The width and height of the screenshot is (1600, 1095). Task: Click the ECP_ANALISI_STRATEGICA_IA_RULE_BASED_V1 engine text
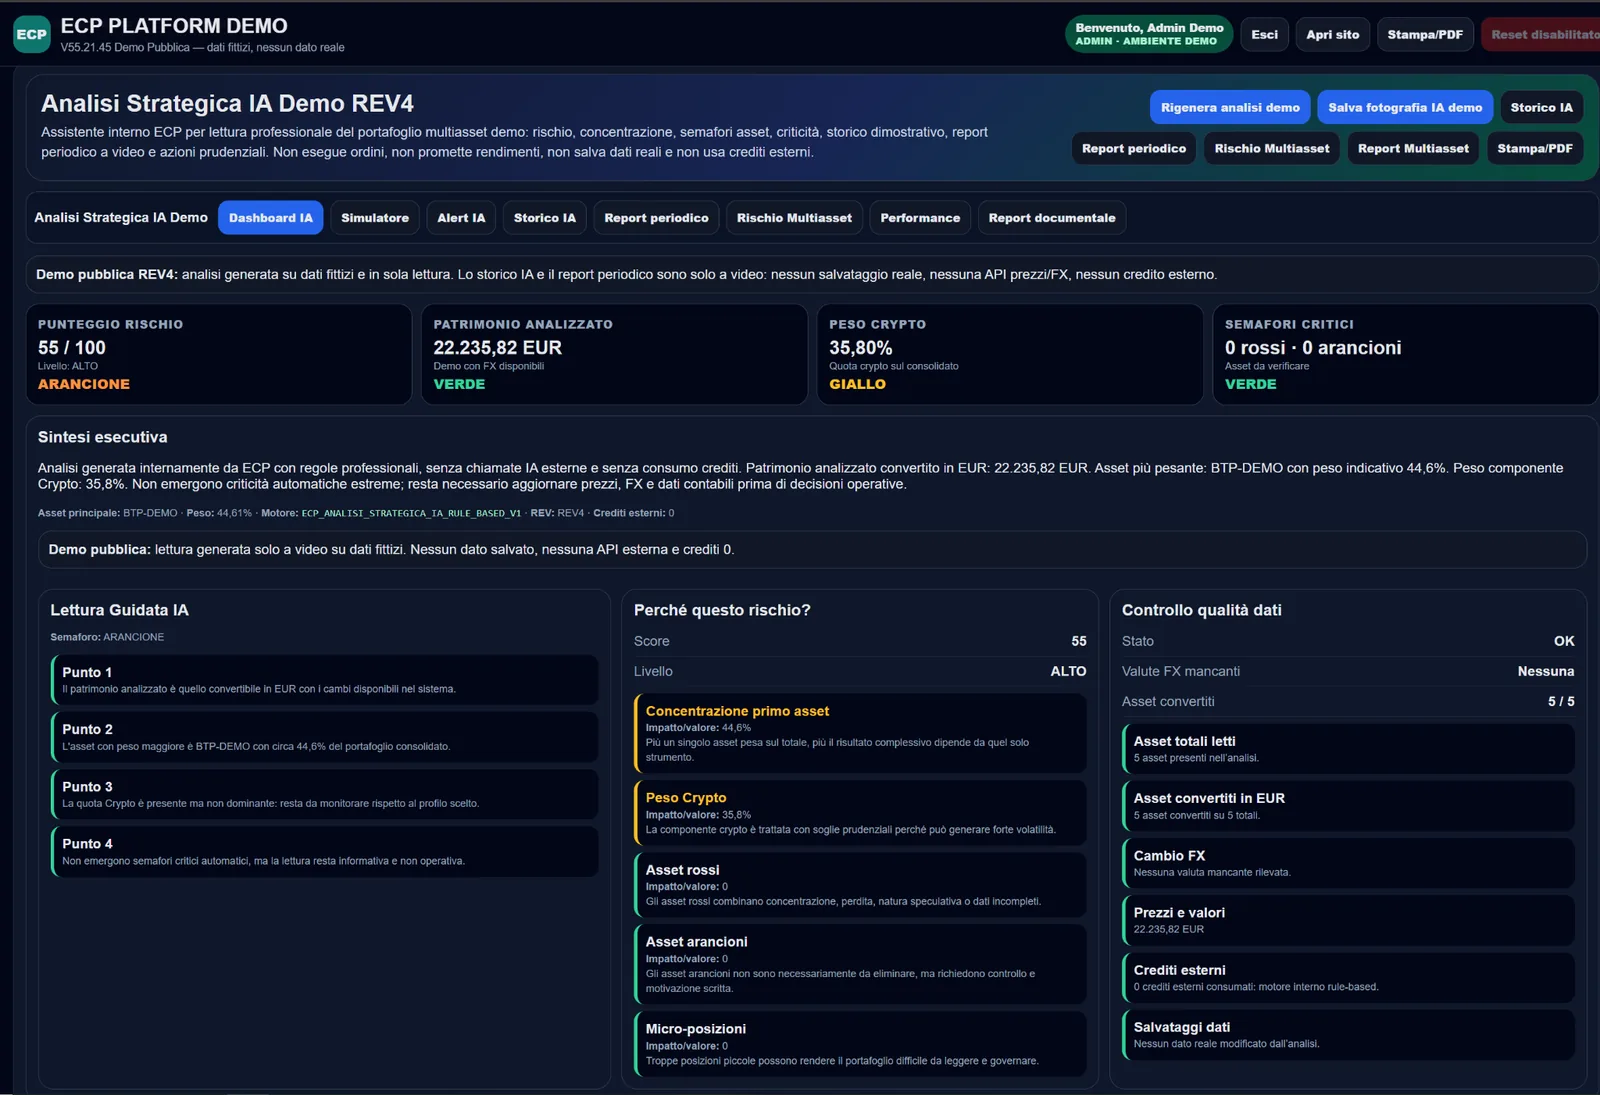pos(411,514)
